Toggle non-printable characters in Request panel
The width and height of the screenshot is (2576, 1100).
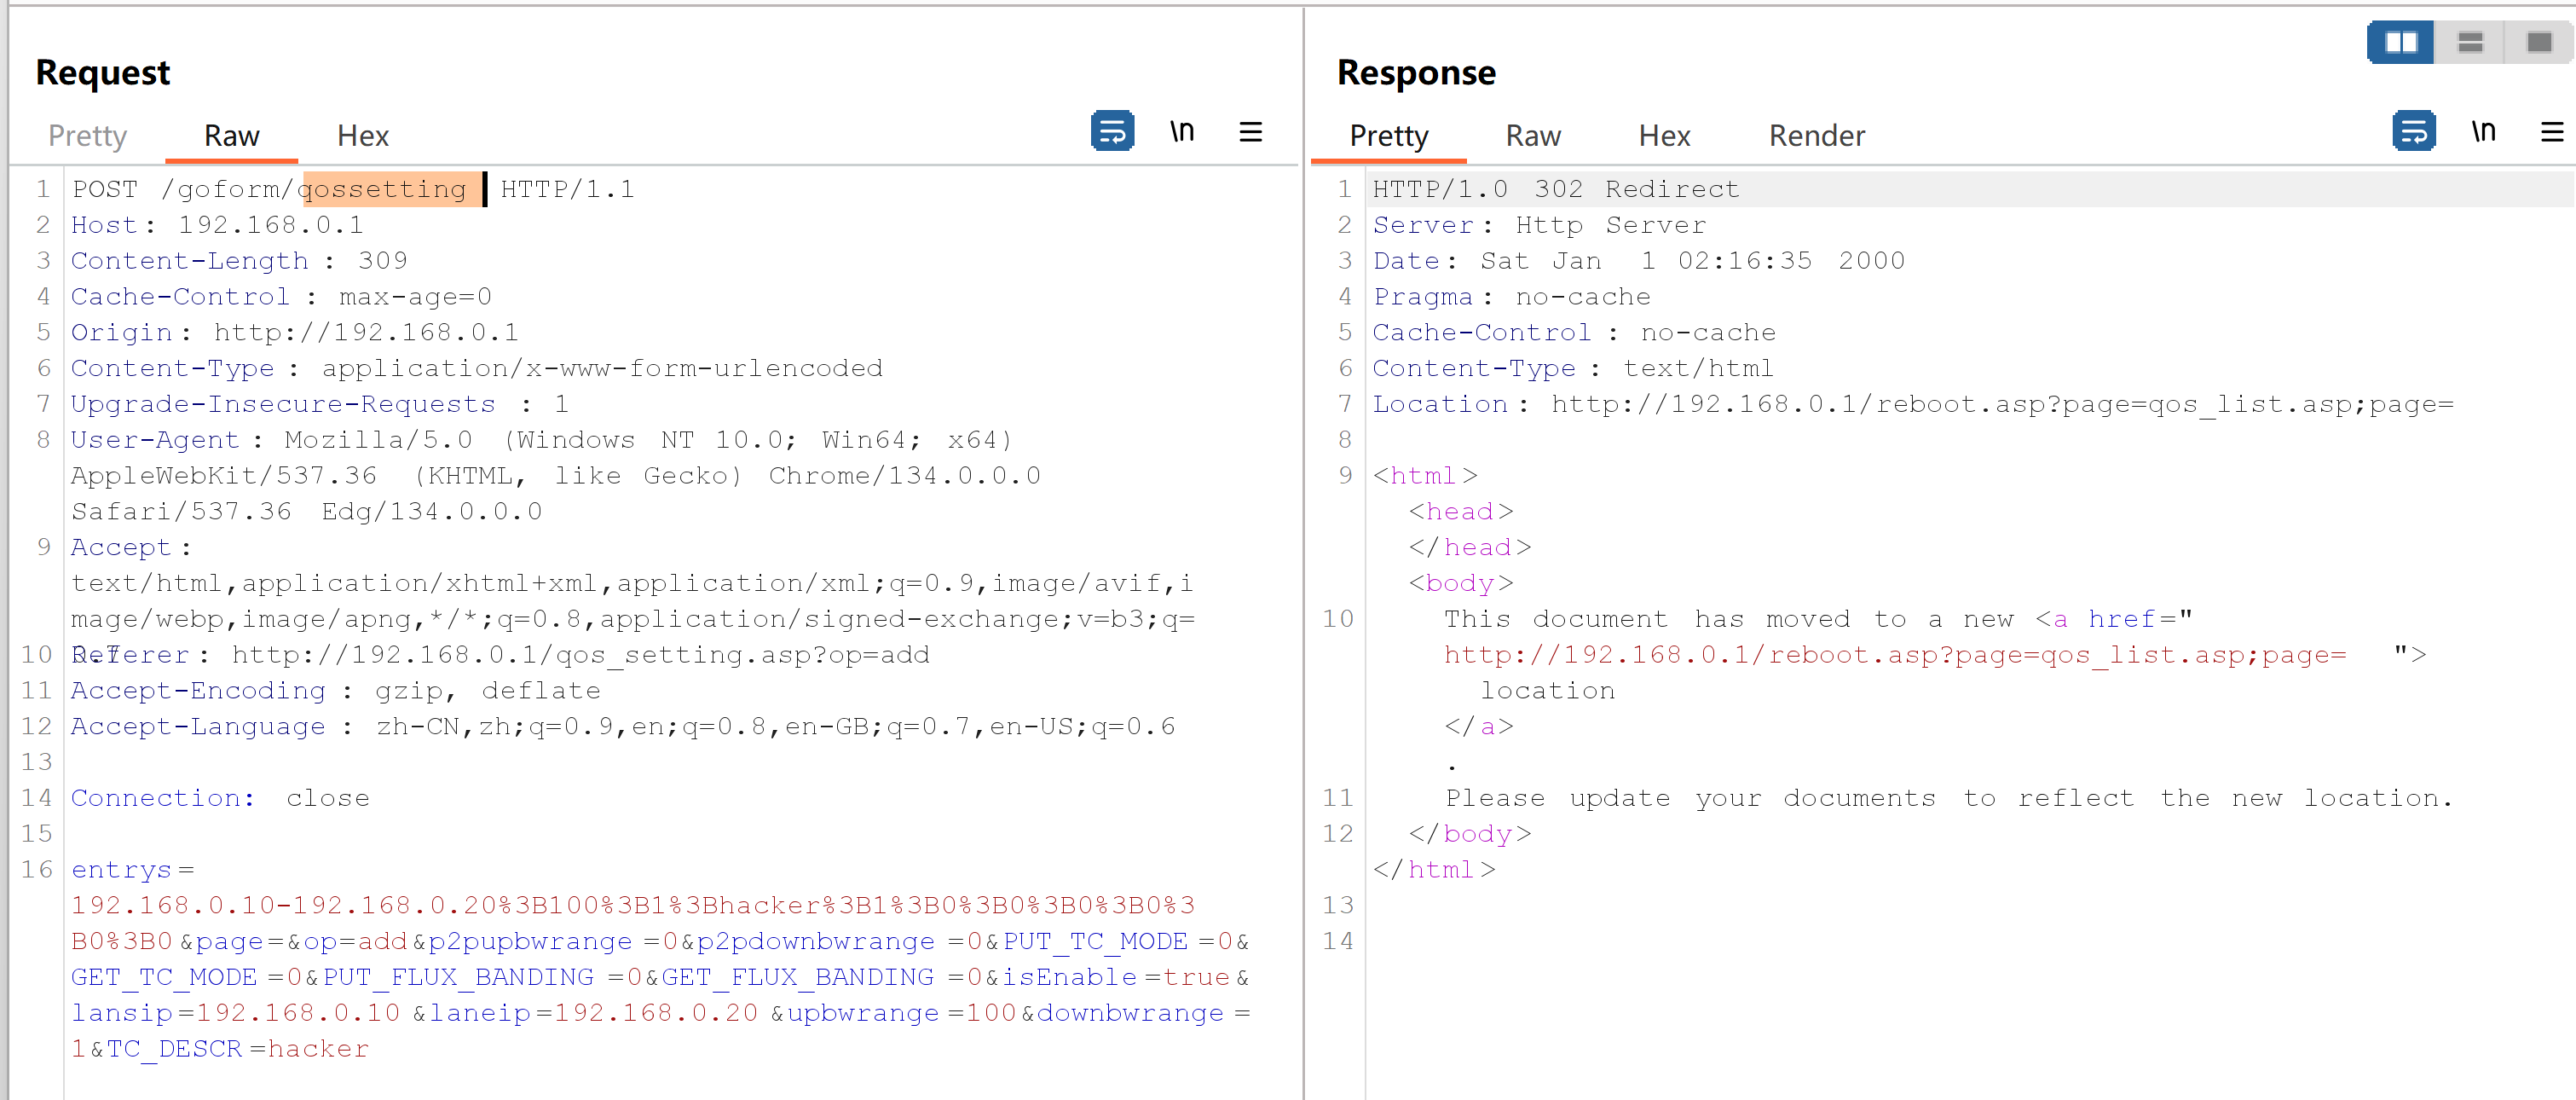(1182, 131)
